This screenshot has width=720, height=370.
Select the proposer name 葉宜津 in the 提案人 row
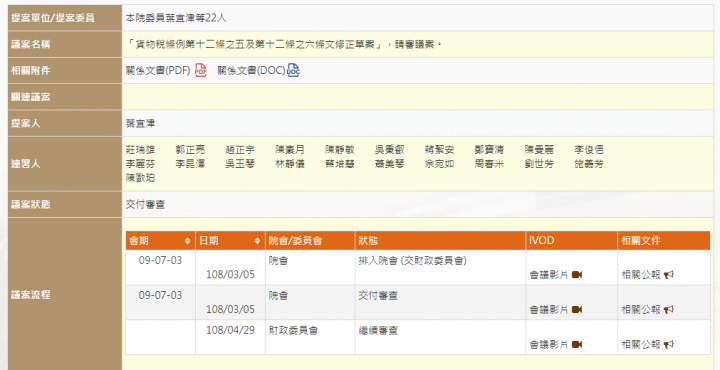click(x=141, y=123)
